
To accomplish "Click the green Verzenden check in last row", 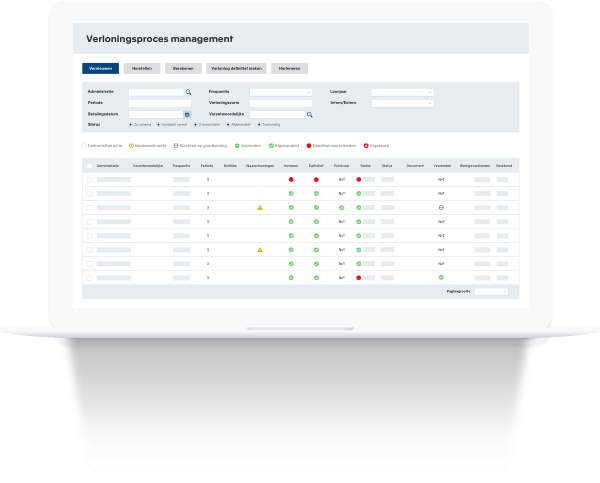I will click(440, 277).
